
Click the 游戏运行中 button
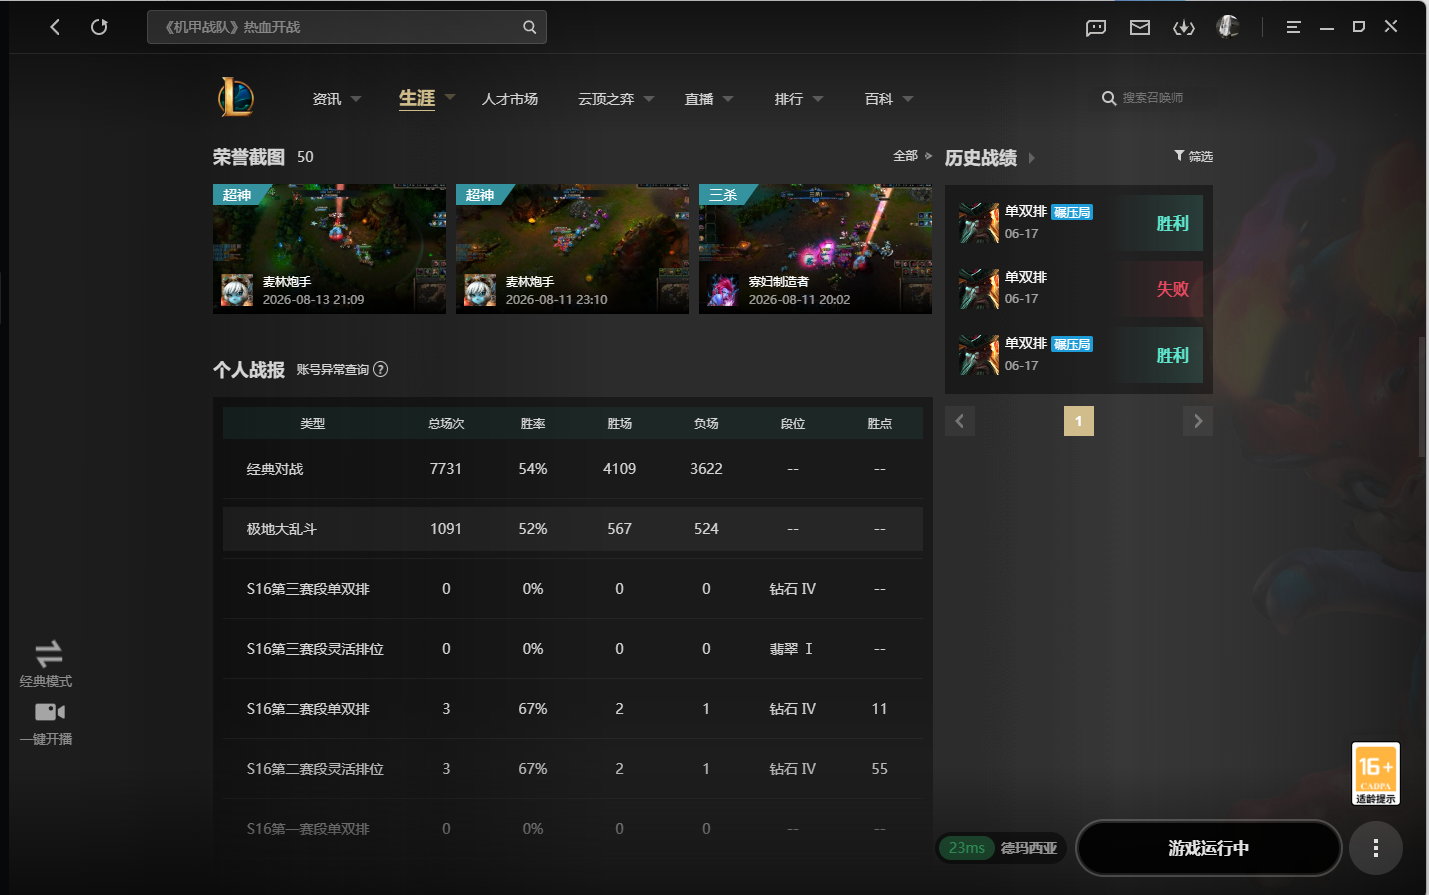(x=1209, y=848)
